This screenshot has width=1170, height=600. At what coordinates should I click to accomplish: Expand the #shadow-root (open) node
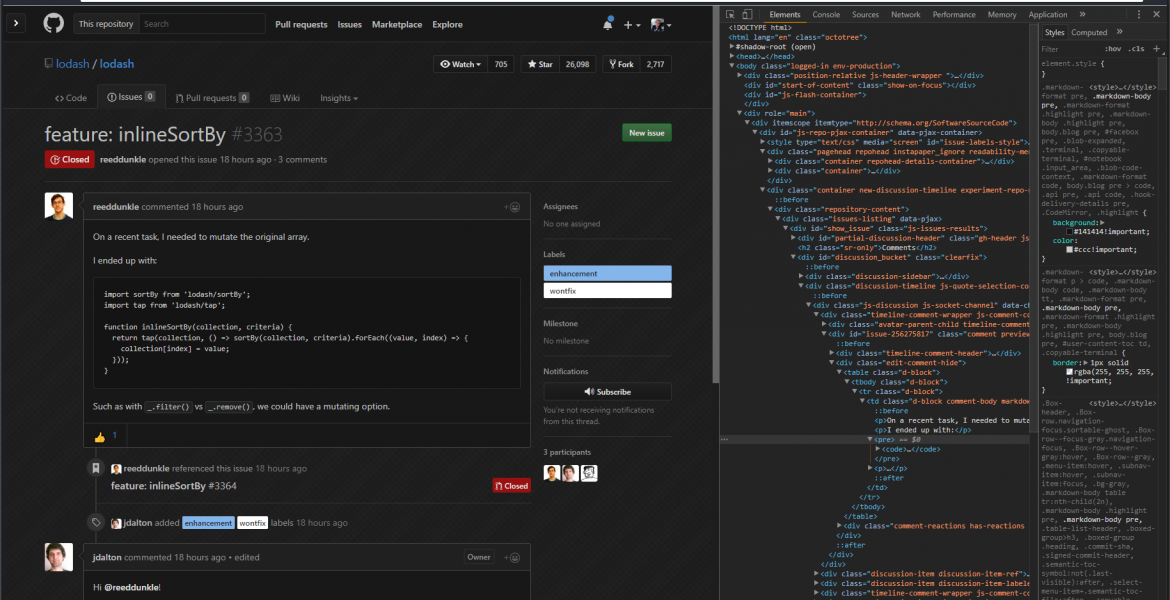click(x=732, y=46)
